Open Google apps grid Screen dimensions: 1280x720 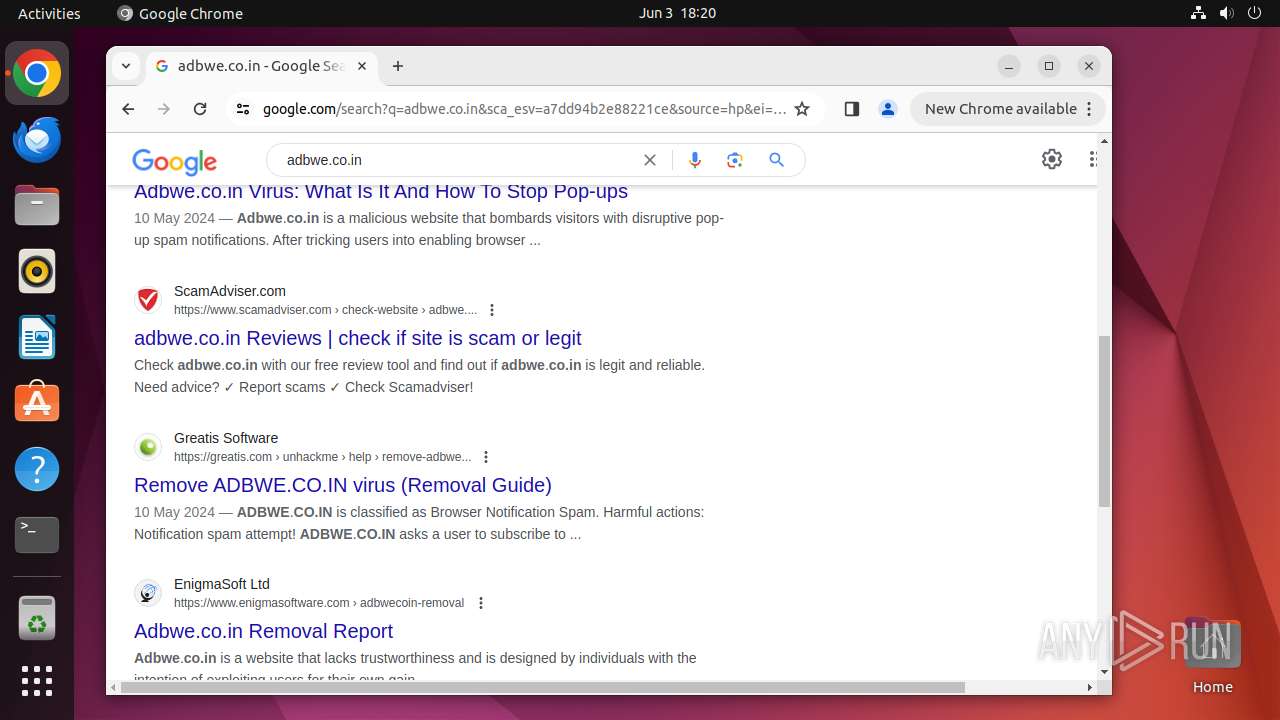coord(1094,159)
